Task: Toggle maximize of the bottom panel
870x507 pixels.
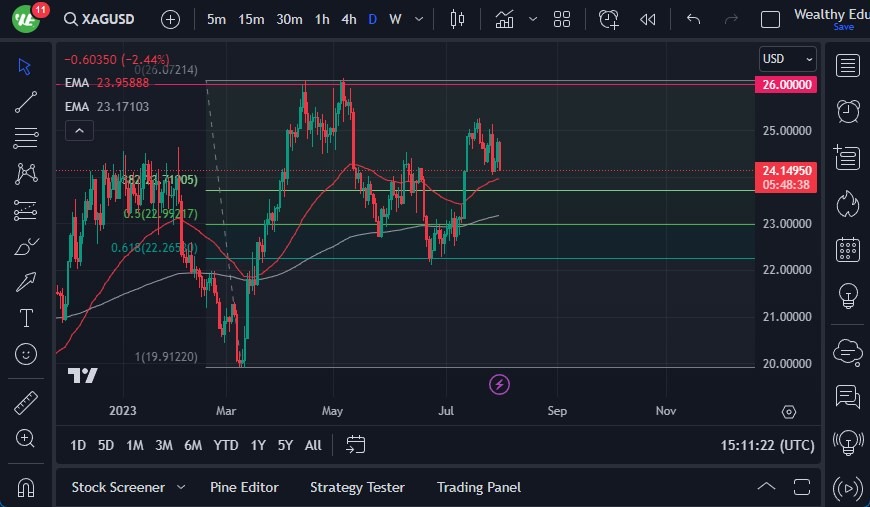Action: click(x=803, y=487)
